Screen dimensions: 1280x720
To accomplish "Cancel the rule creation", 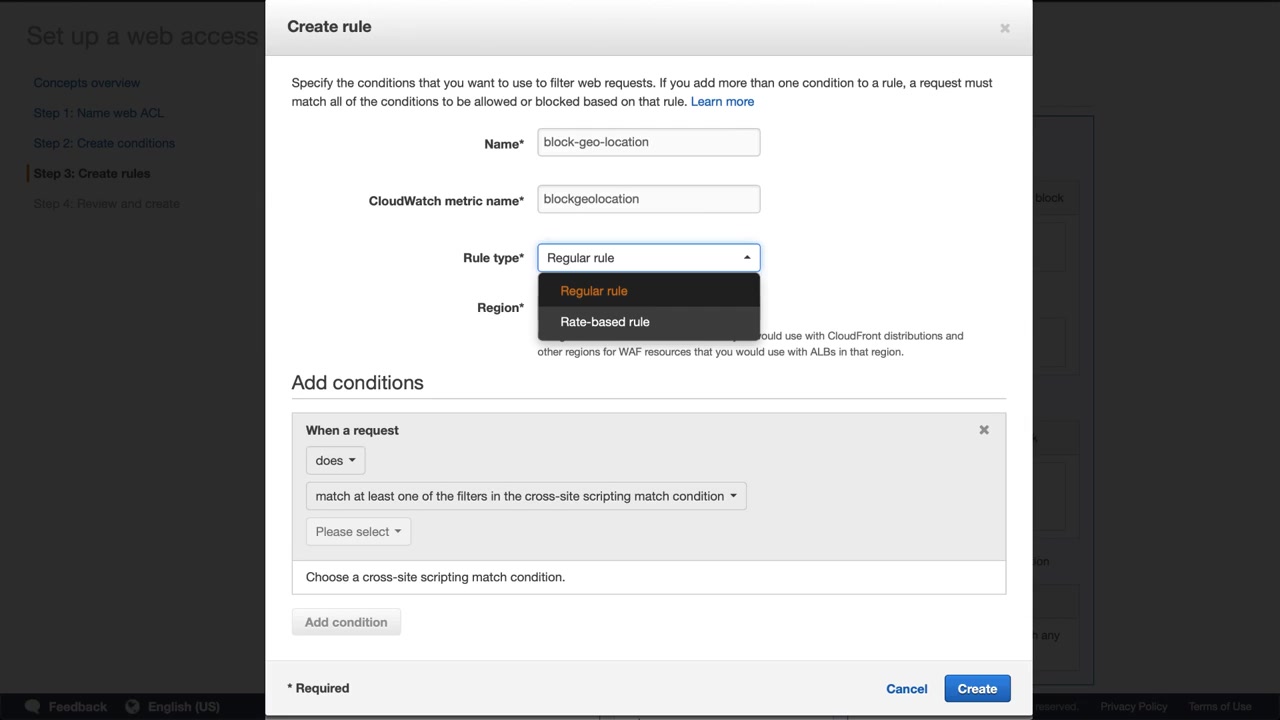I will coord(906,689).
